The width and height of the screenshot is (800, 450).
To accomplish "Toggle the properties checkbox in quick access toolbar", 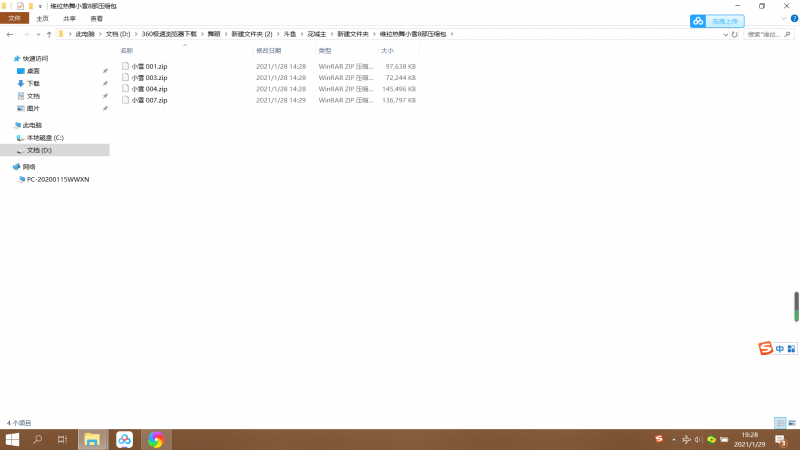I will point(20,6).
